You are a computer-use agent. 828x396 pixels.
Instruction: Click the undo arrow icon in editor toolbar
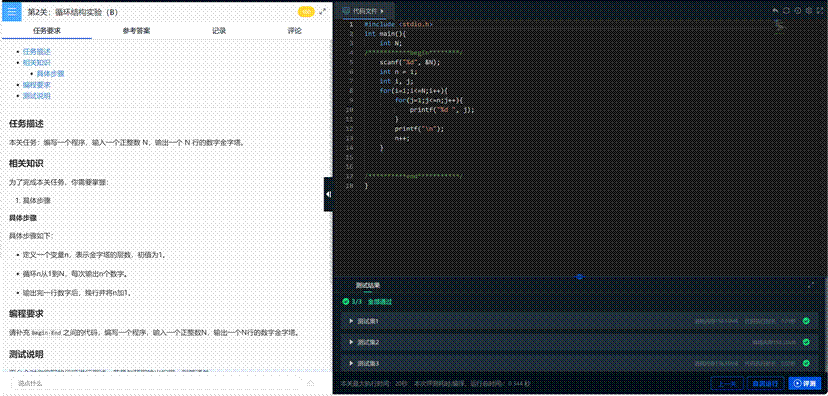click(x=775, y=10)
